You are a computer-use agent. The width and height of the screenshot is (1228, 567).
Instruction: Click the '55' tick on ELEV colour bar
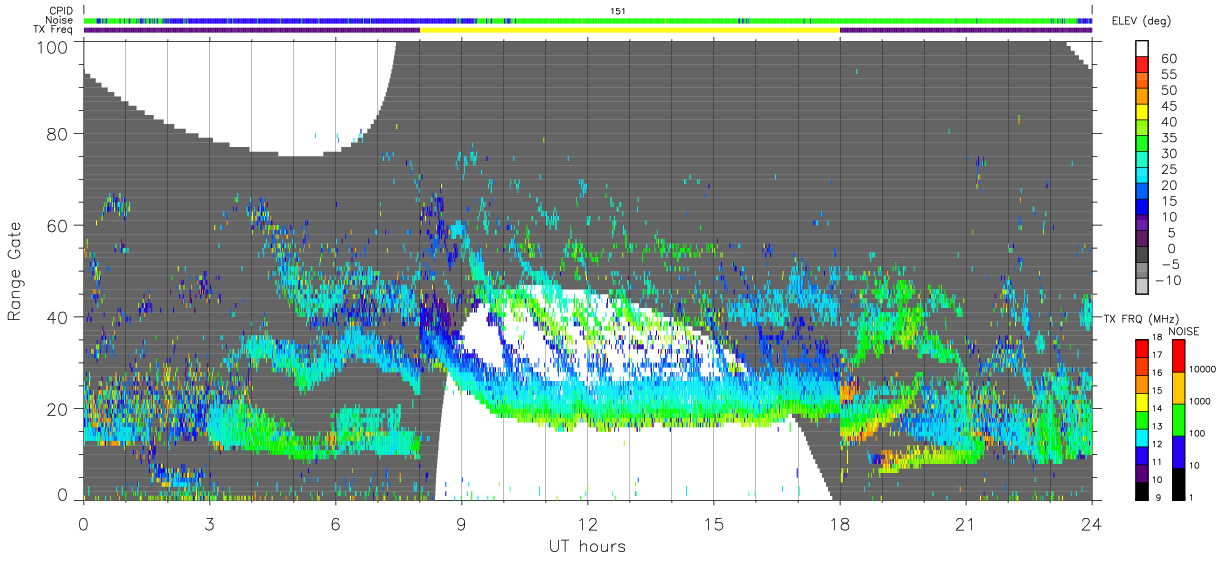point(1167,75)
